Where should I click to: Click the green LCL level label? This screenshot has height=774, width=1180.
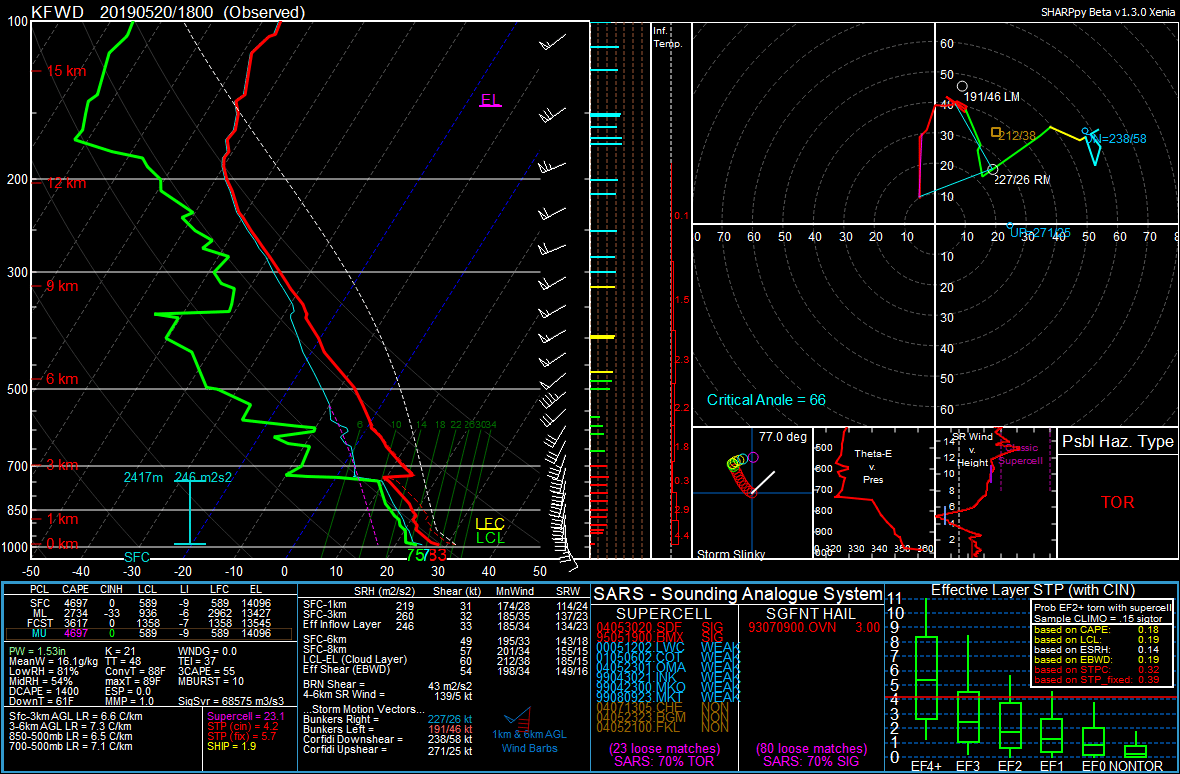[x=490, y=538]
